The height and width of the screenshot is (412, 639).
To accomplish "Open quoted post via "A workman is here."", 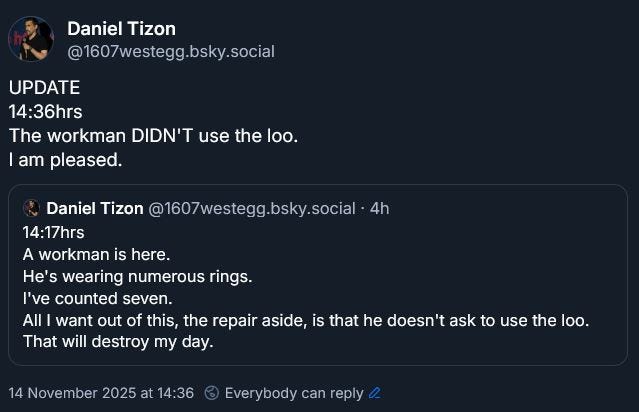I will tap(90, 253).
